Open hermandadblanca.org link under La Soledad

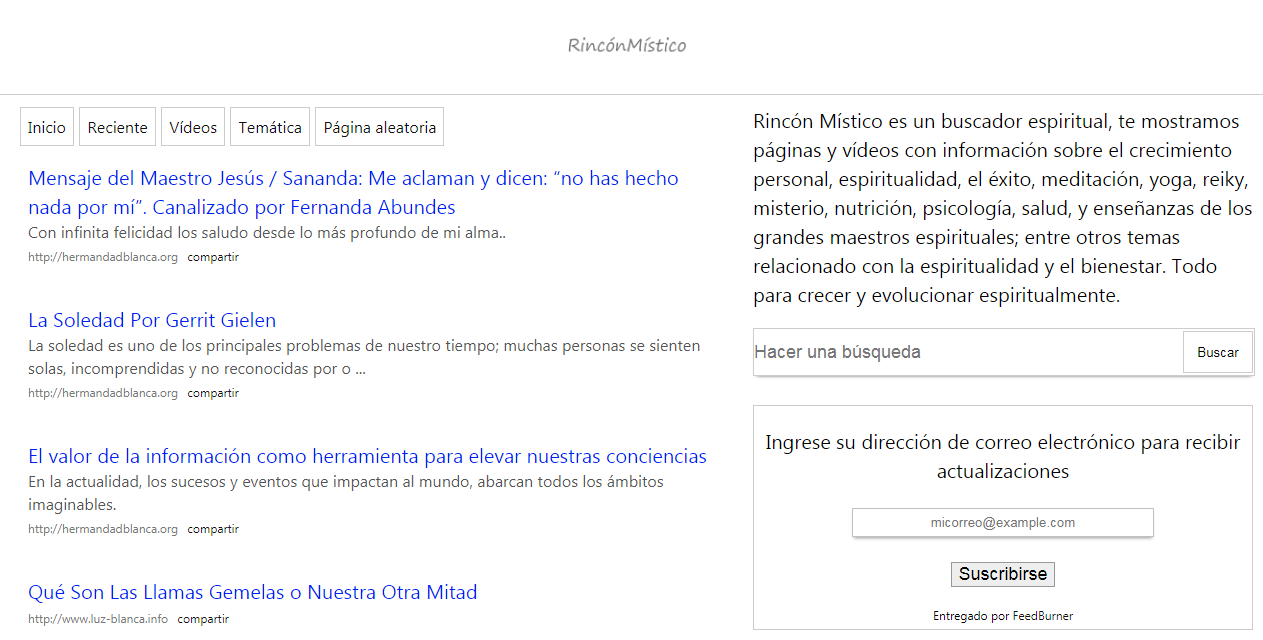coord(103,393)
